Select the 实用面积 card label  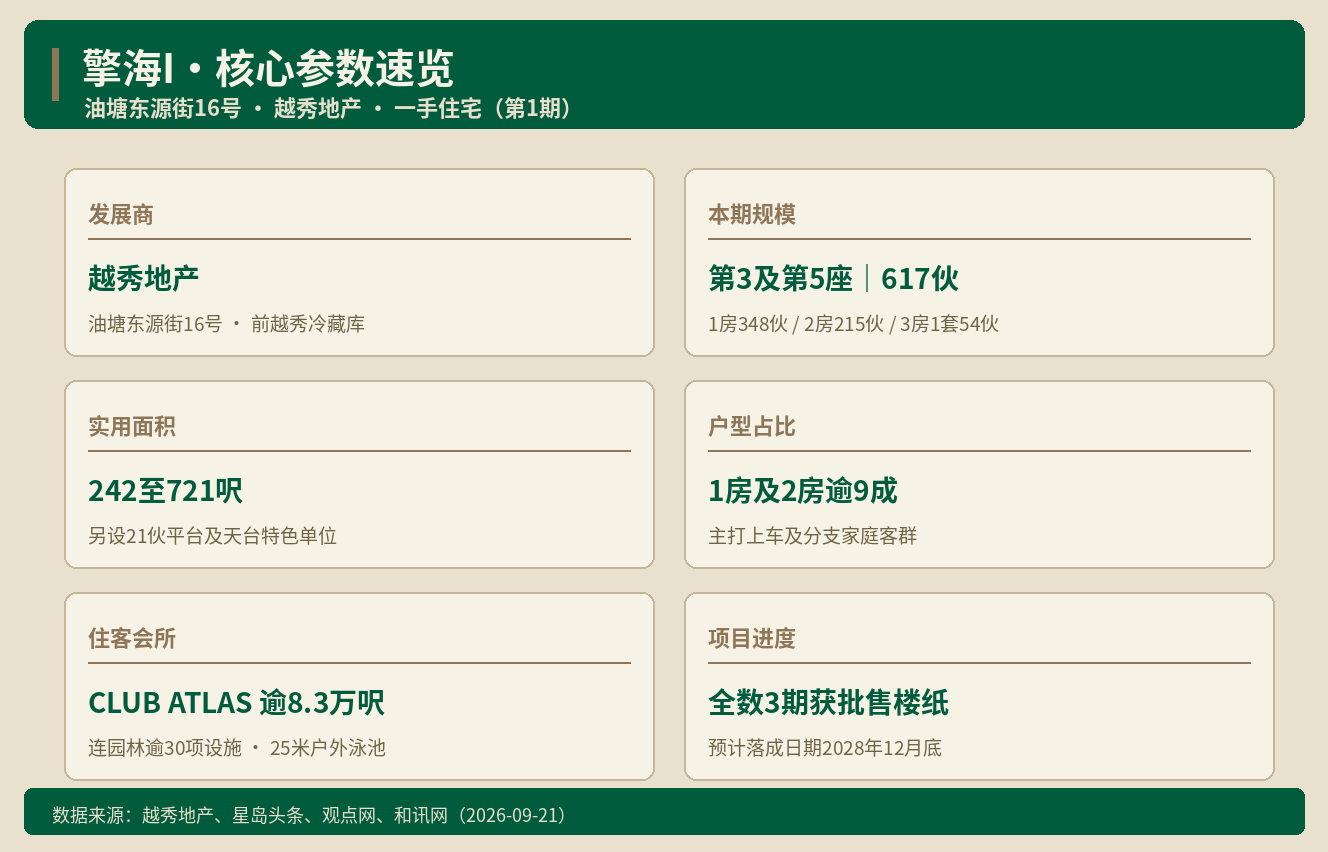[x=132, y=426]
